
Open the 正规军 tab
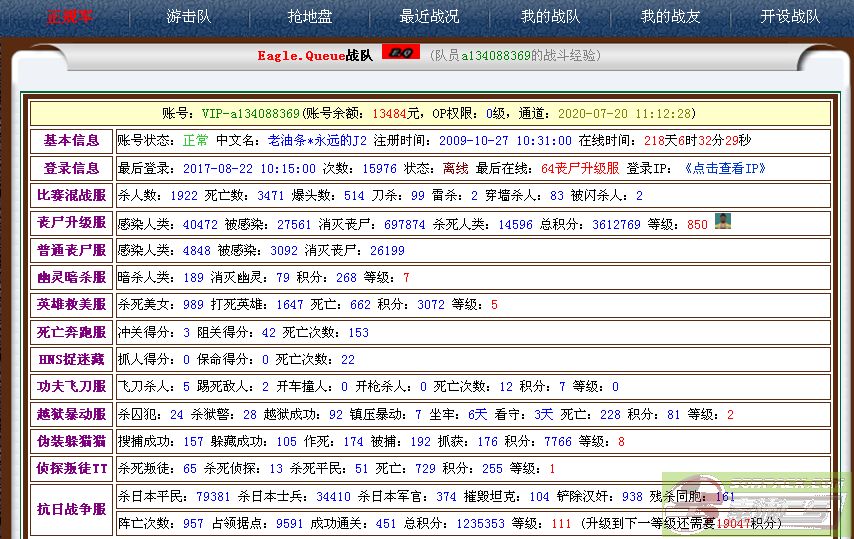(70, 16)
